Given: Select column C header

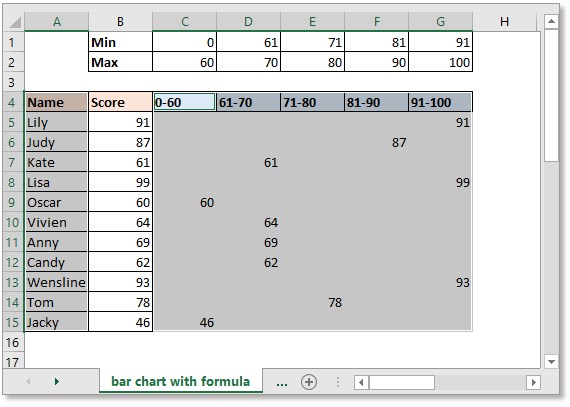Looking at the screenshot, I should 185,22.
